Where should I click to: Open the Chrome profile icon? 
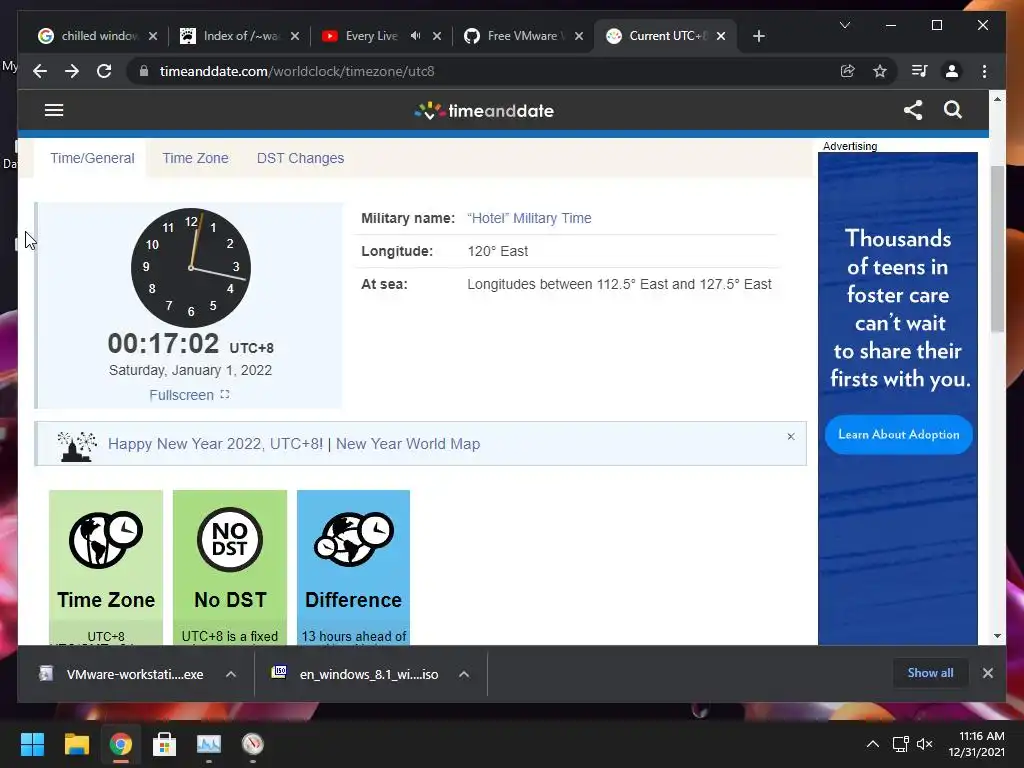pyautogui.click(x=952, y=71)
